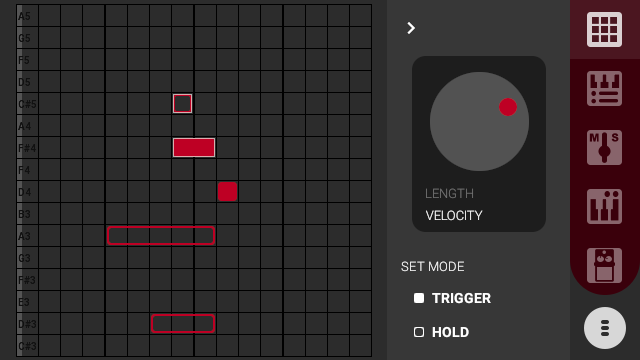The image size is (640, 360).
Task: Select the outlined D#3 note
Action: (183, 324)
